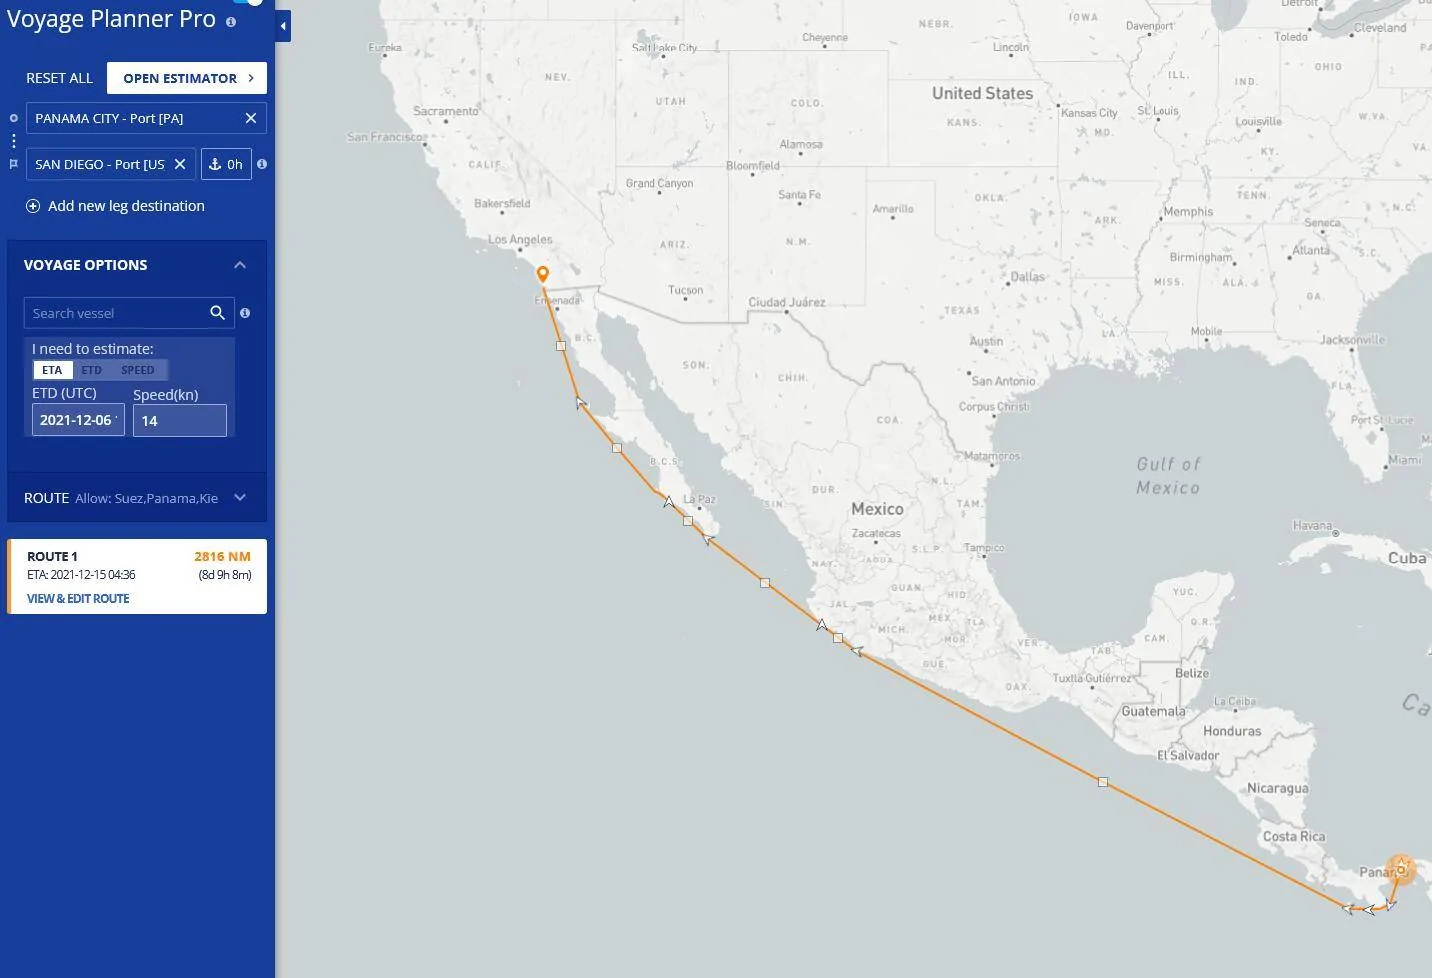Select SPEED estimate mode
Screen dimensions: 1432x978
138,370
